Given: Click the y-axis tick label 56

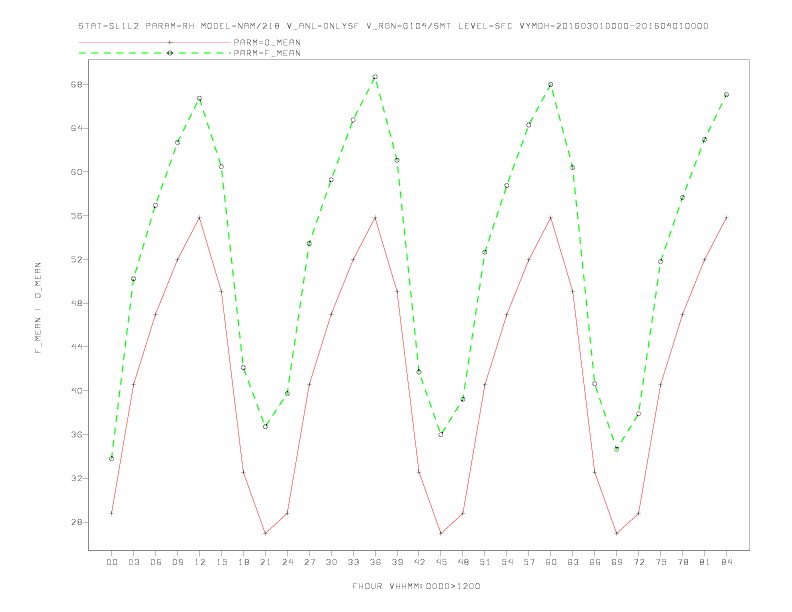Looking at the screenshot, I should click(76, 216).
